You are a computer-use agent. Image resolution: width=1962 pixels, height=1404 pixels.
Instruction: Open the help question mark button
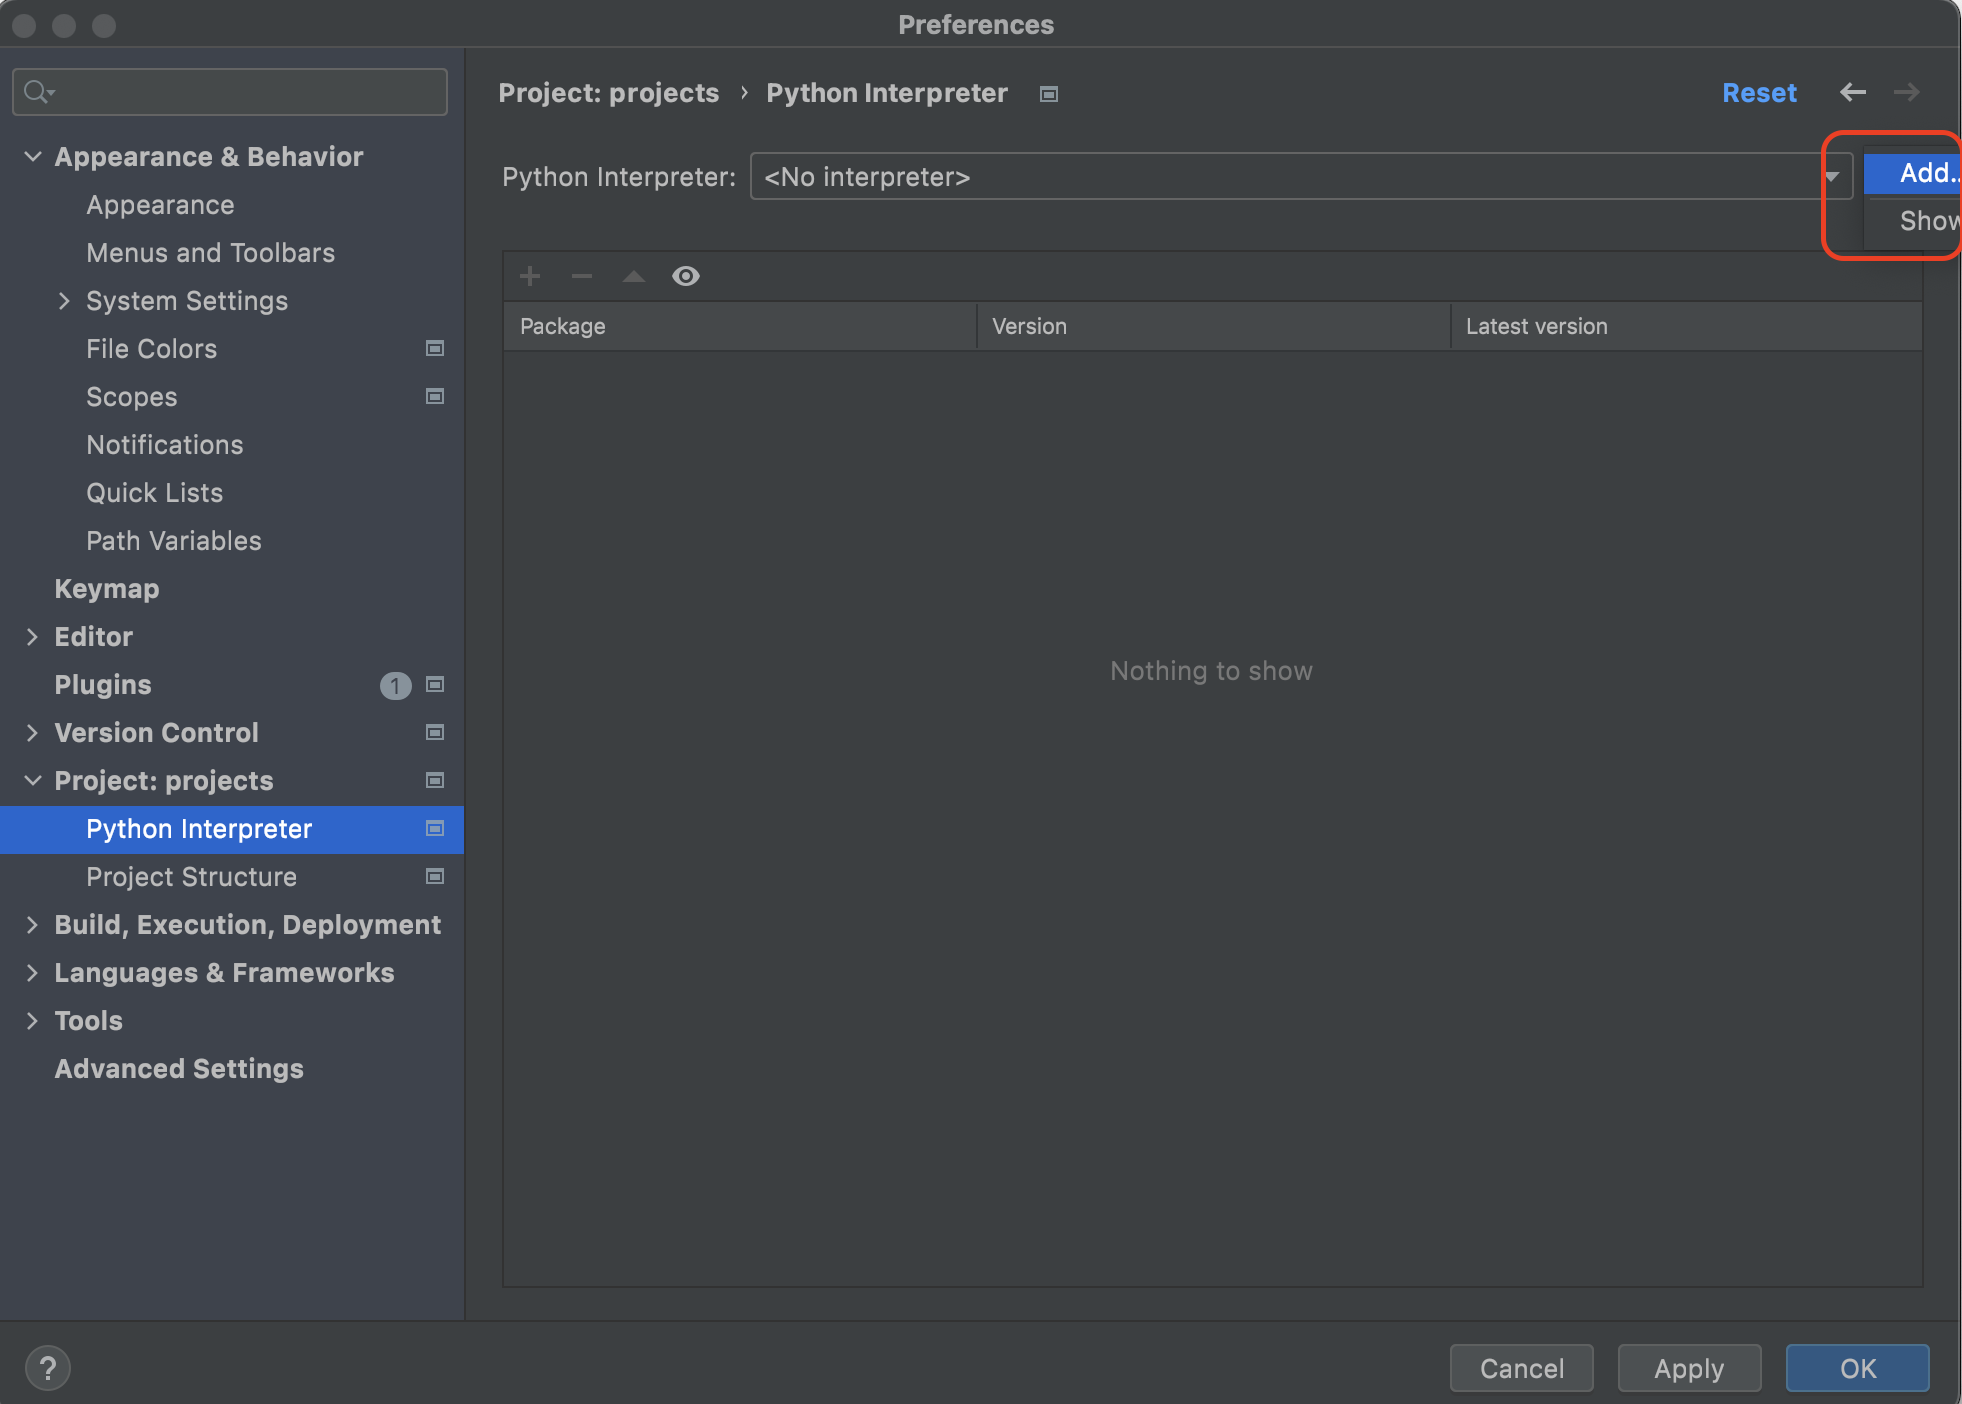click(48, 1368)
